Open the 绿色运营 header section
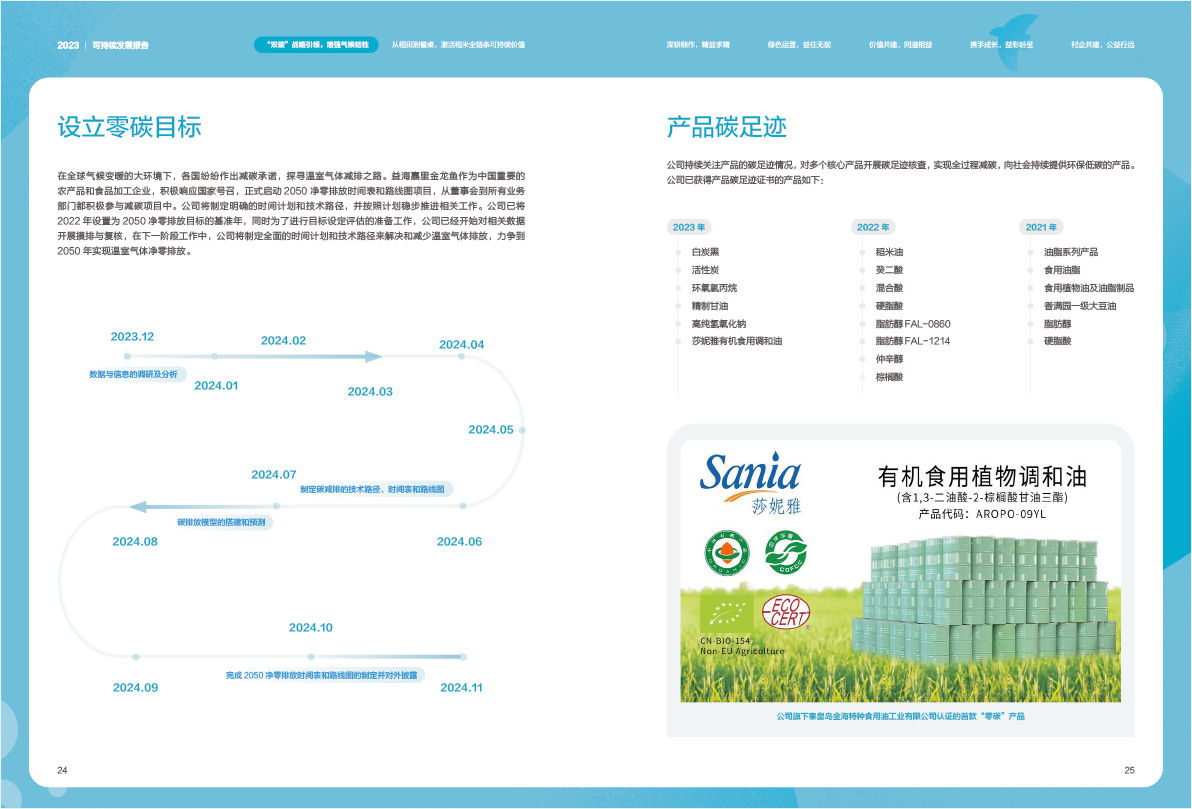1192x809 pixels. (x=799, y=45)
